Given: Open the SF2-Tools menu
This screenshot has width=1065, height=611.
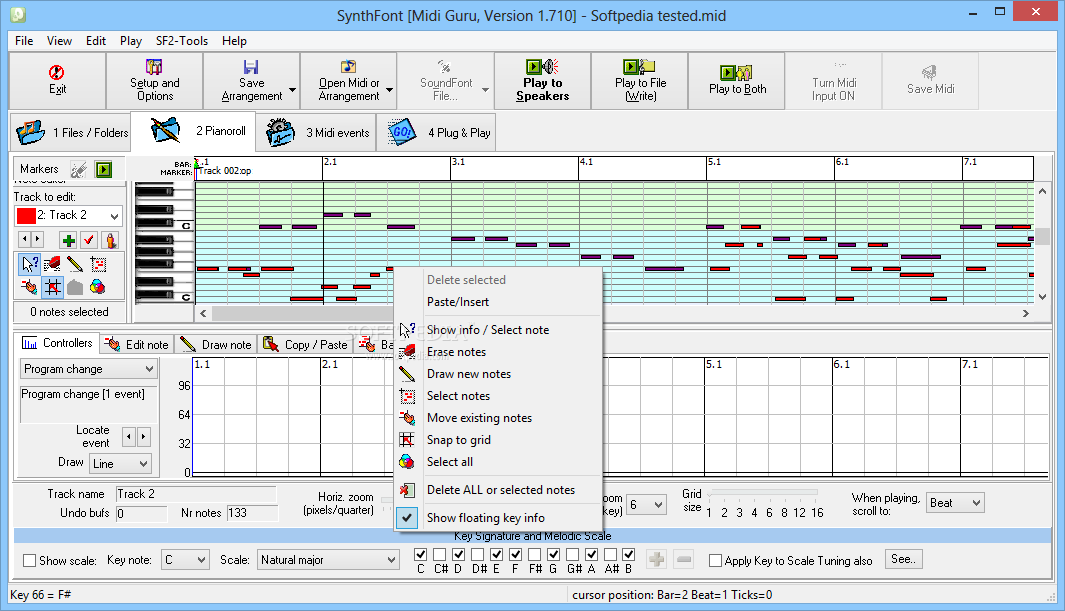Looking at the screenshot, I should pyautogui.click(x=182, y=41).
